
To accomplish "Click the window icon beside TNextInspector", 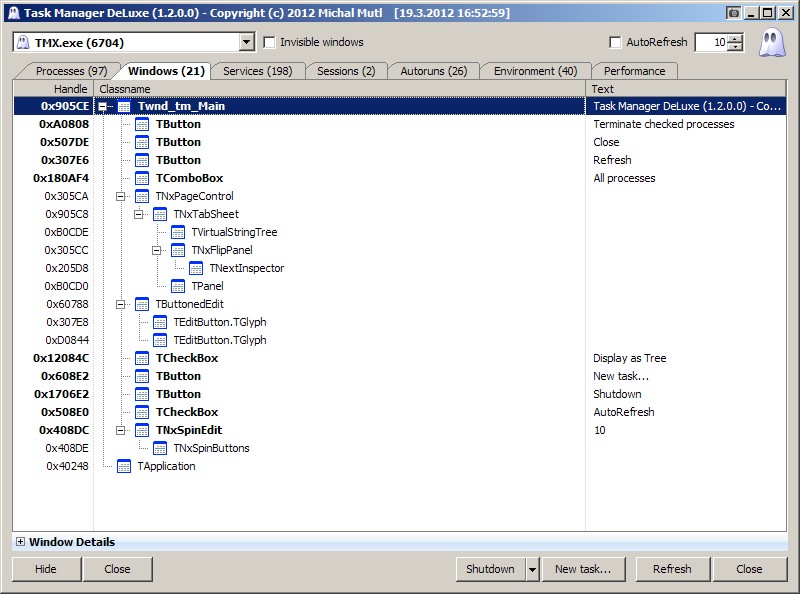I will pos(195,268).
